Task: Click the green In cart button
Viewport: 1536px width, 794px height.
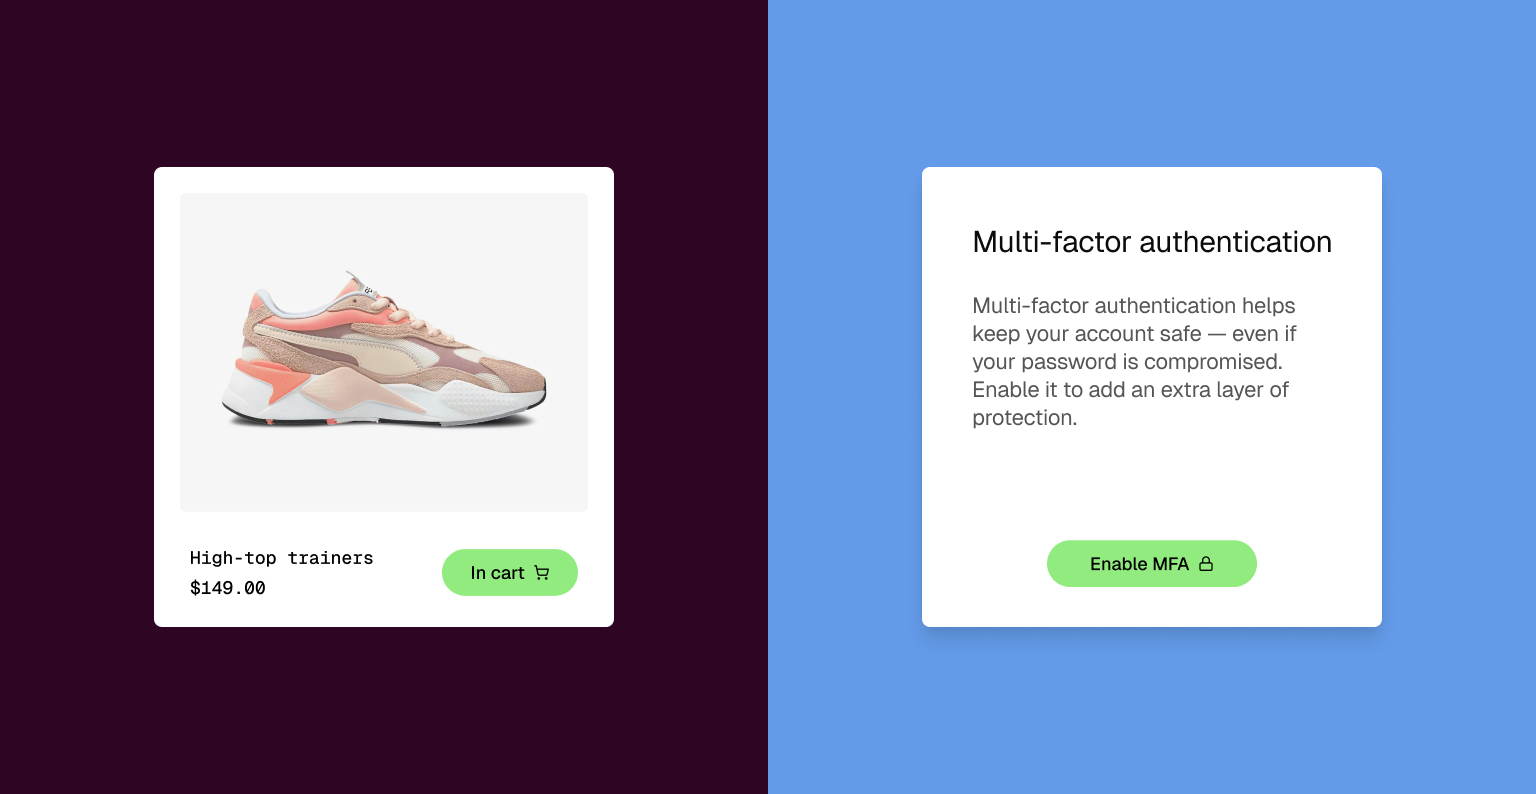Action: point(510,572)
